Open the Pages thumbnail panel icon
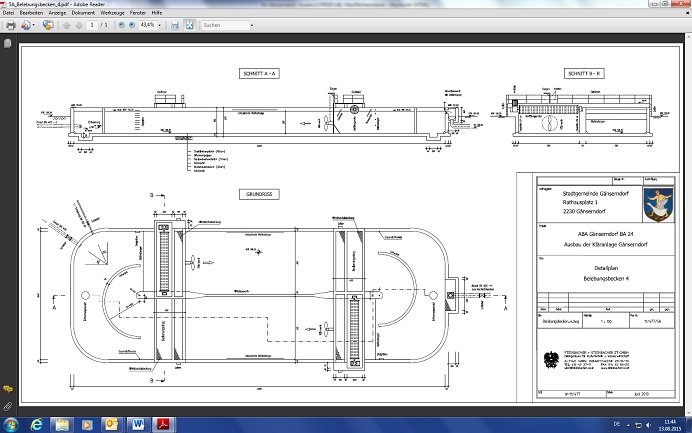692x433 pixels. coord(8,43)
